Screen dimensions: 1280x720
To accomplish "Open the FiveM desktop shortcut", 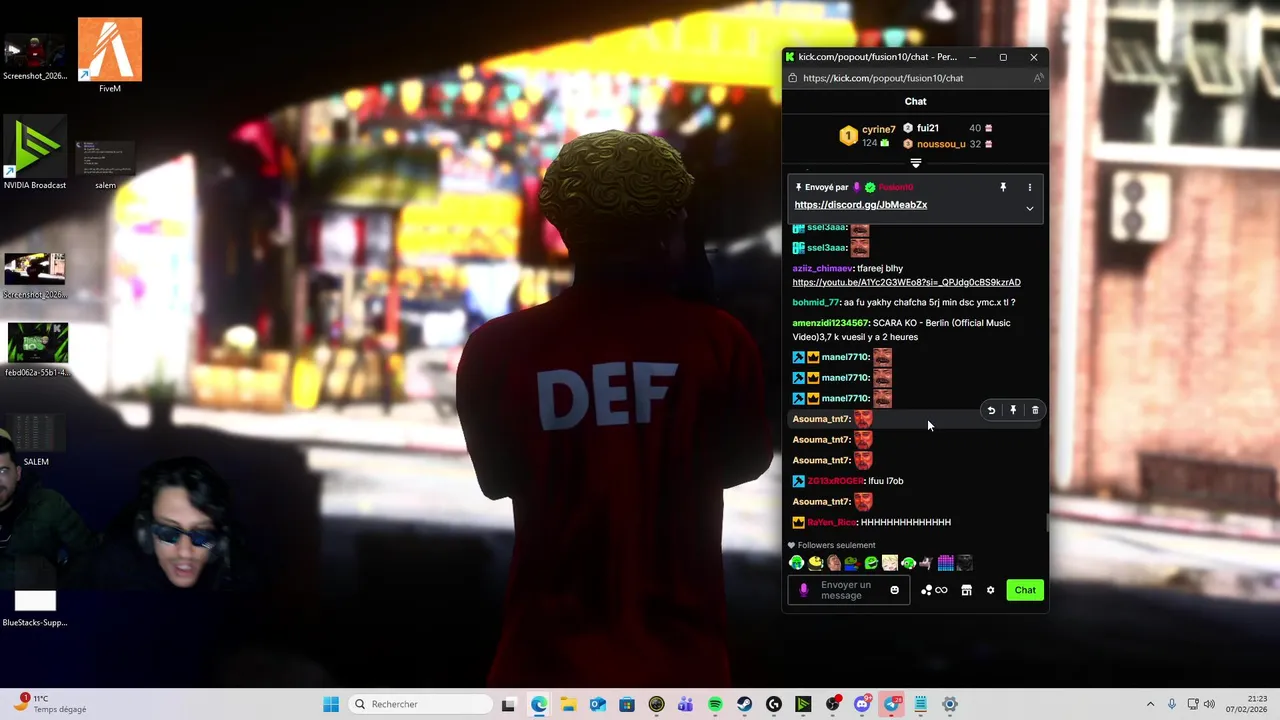I will (110, 55).
